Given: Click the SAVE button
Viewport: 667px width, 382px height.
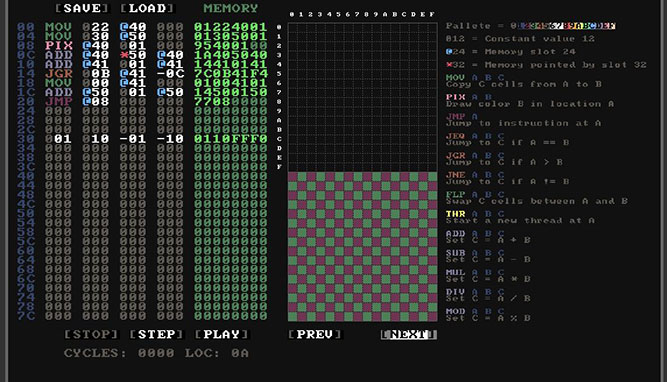Looking at the screenshot, I should [83, 8].
